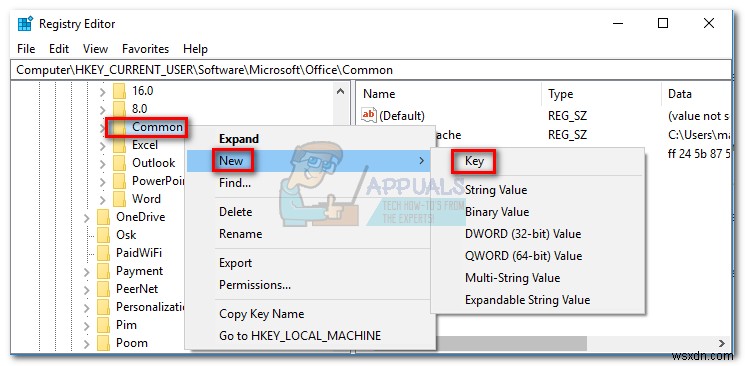Click the folder icon next to 16.0
This screenshot has width=745, height=366.
click(119, 90)
